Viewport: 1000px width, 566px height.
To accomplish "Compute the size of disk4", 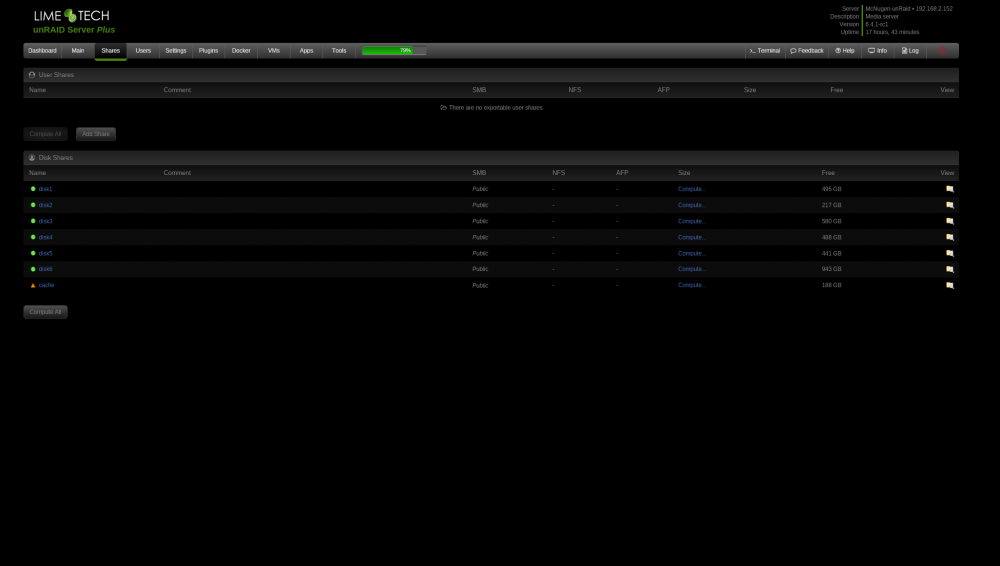I will tap(691, 237).
